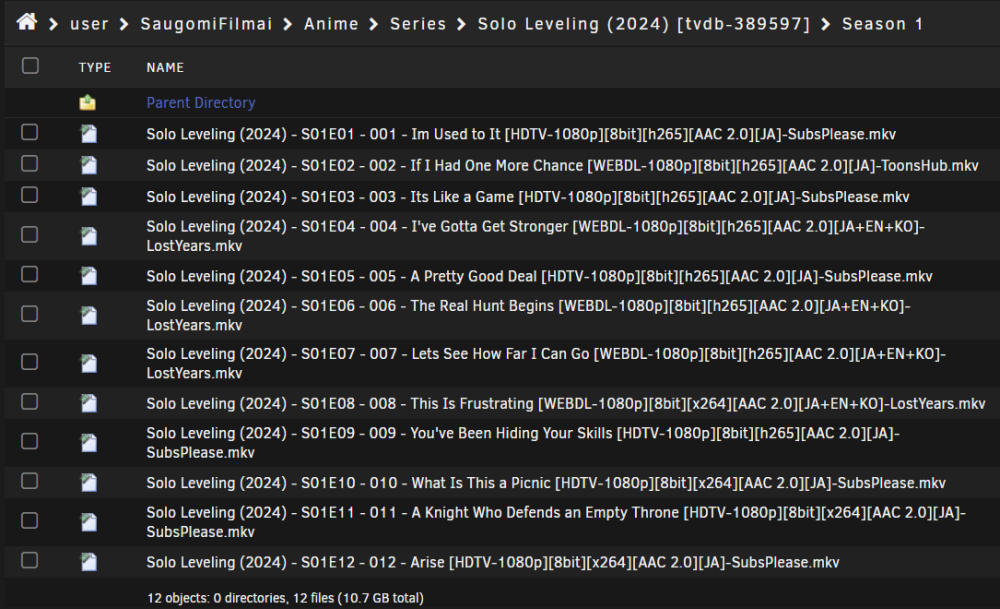
Task: Open S01E07 Lets See How Far I Can Go
Action: click(546, 363)
